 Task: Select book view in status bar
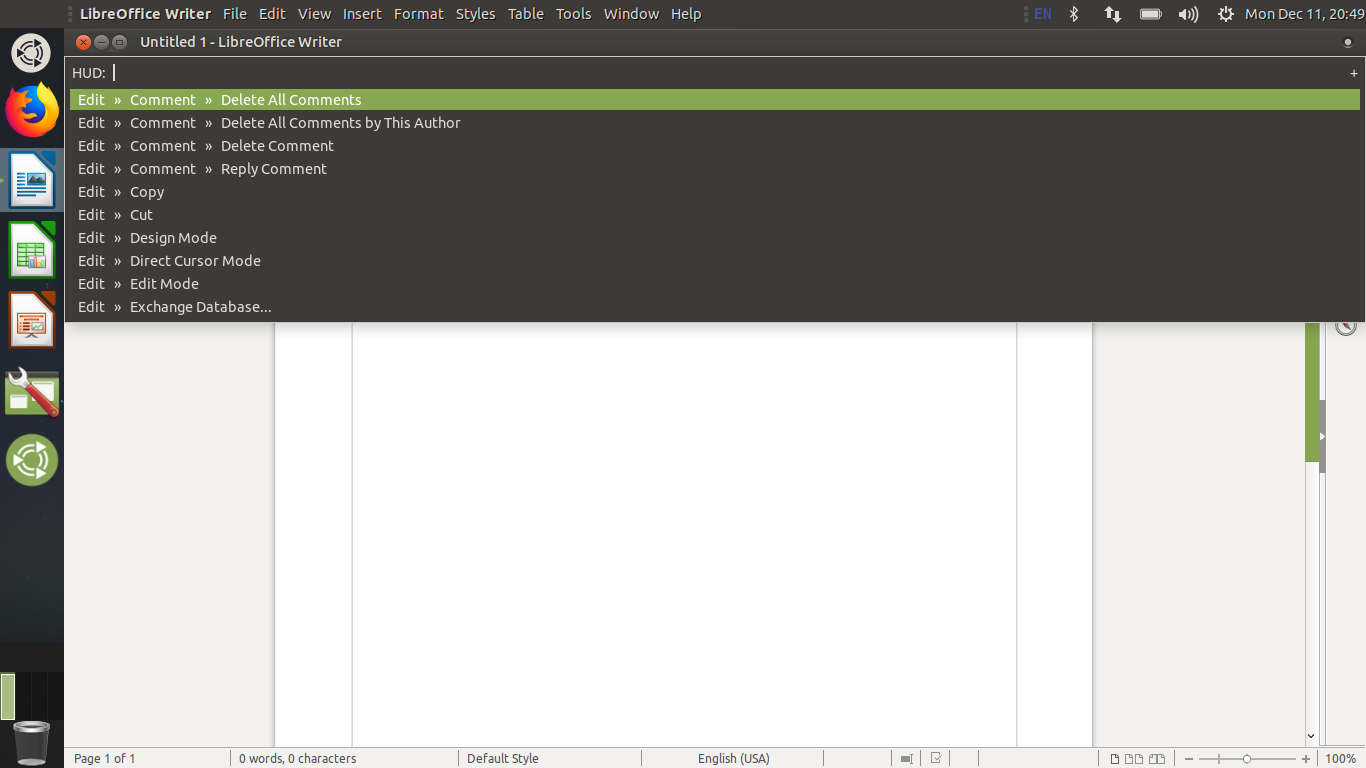(x=1157, y=759)
